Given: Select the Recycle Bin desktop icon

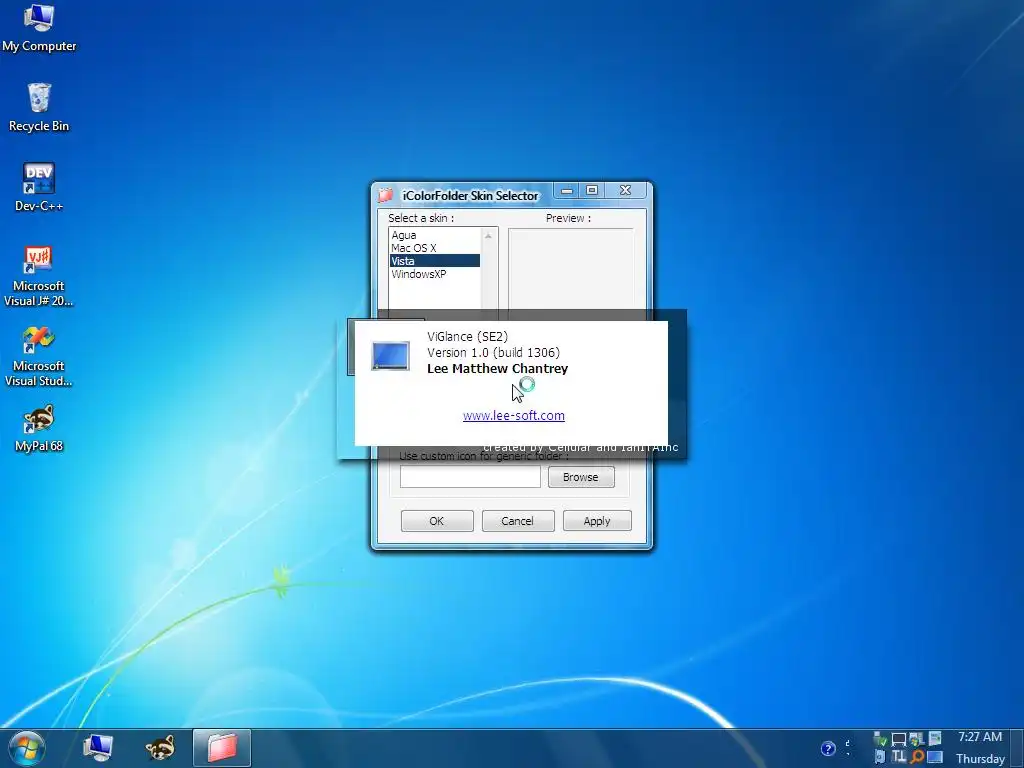Looking at the screenshot, I should [39, 108].
